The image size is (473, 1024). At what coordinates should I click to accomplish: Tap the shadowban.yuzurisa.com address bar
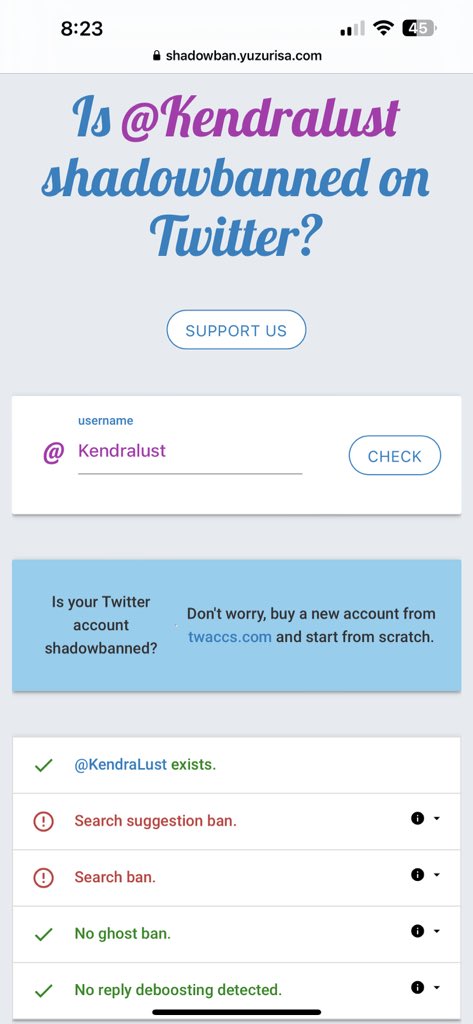(236, 56)
